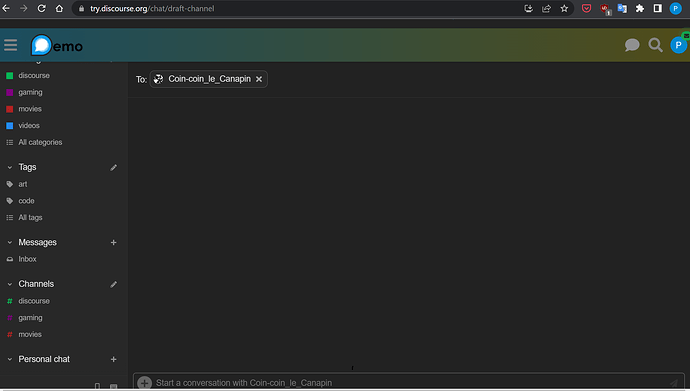Open the movies chat channel
This screenshot has width=690, height=391.
(30, 335)
